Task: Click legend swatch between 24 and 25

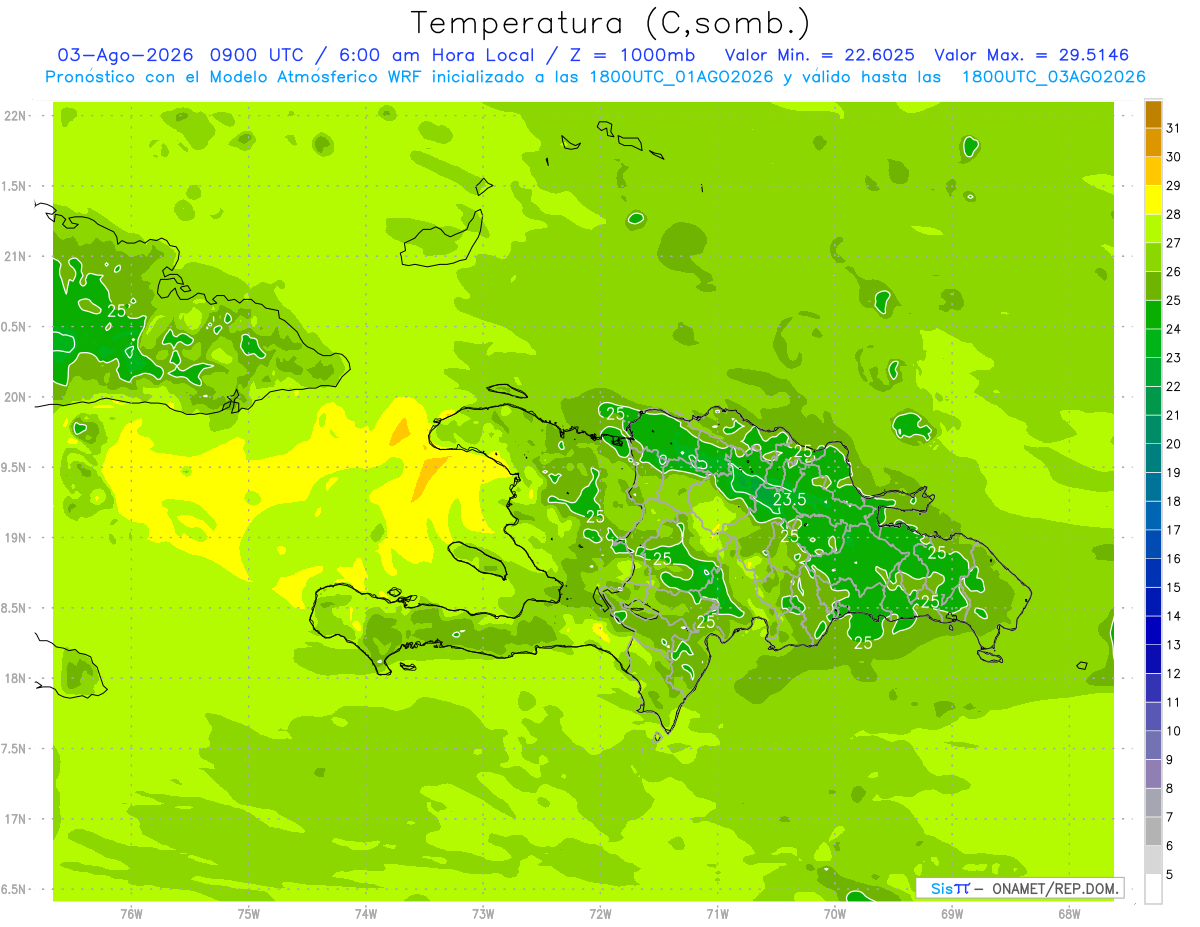Action: pyautogui.click(x=1153, y=315)
